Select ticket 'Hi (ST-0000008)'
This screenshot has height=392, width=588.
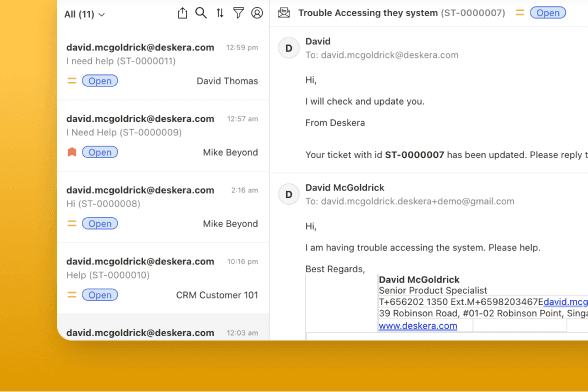[163, 207]
